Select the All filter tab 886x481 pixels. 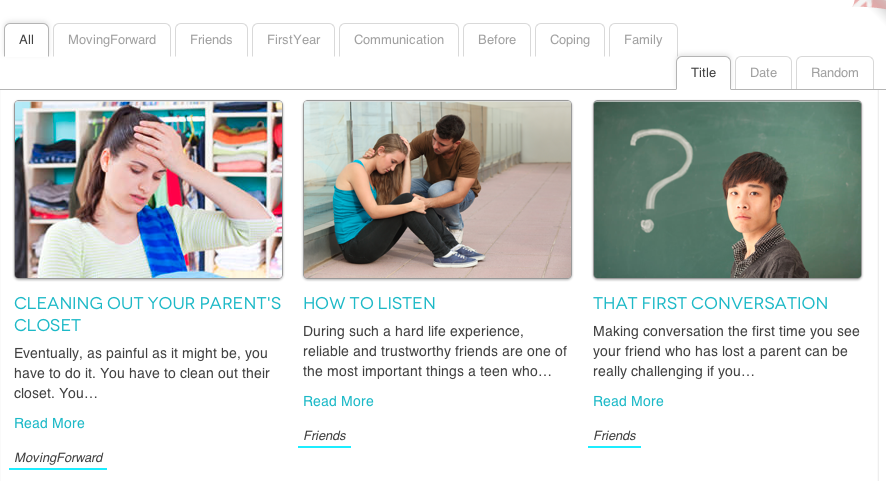26,40
